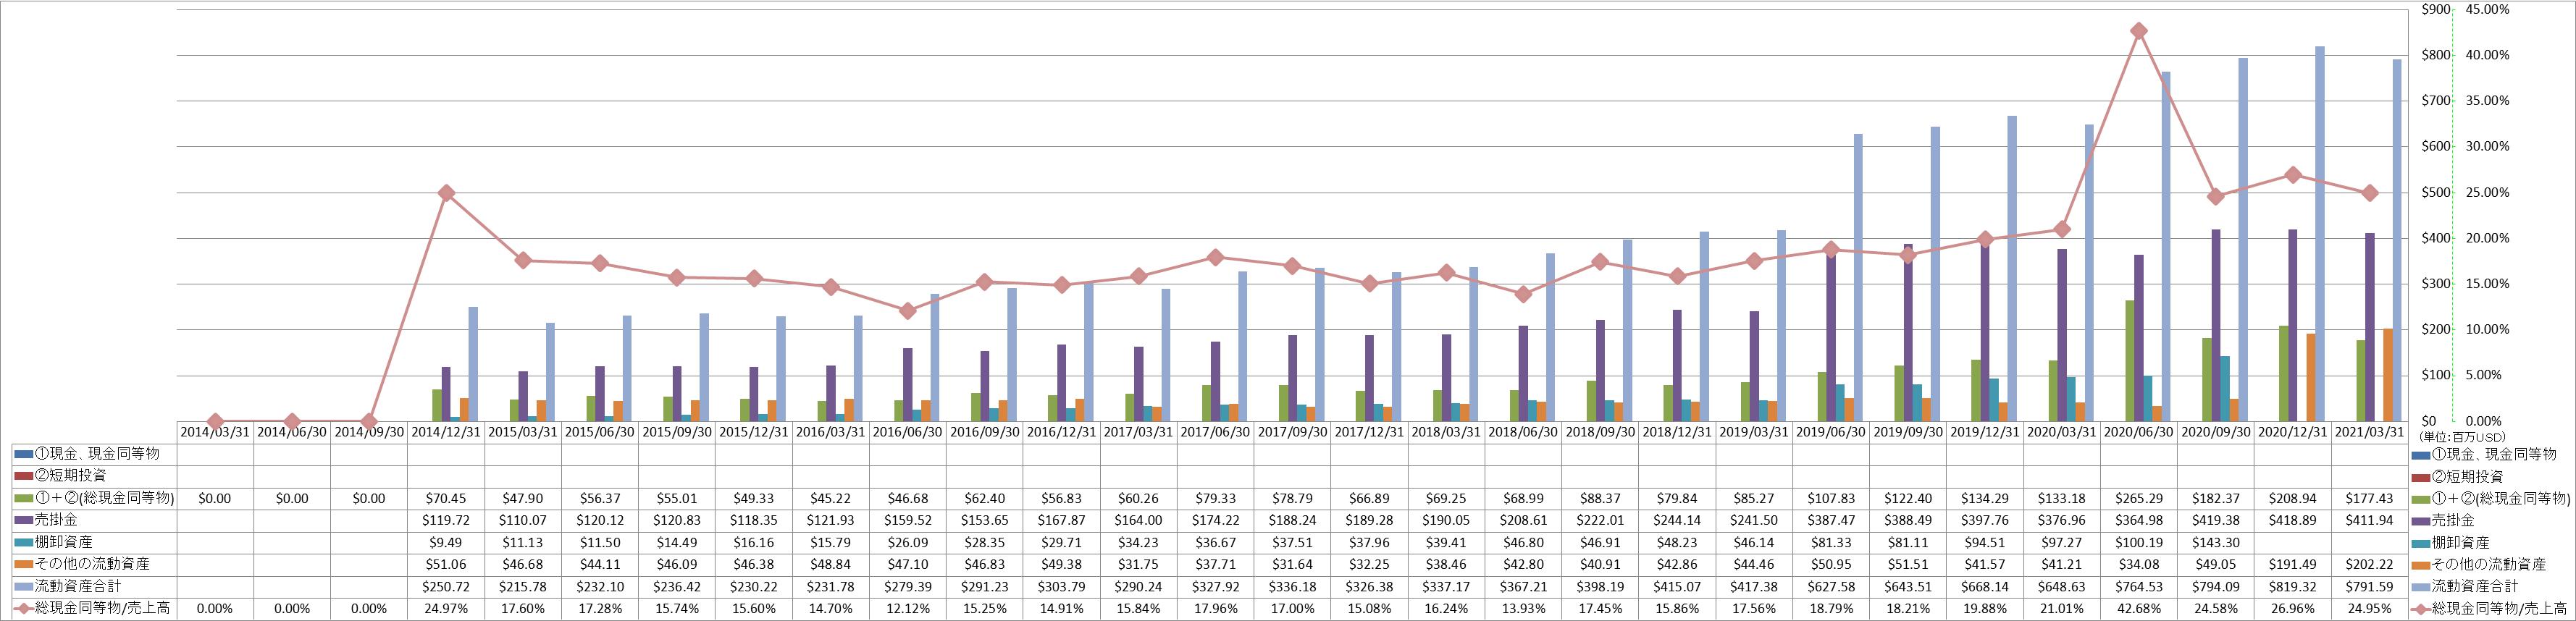
Task: Click the $819.32 current assets total cell
Action: 2292,586
